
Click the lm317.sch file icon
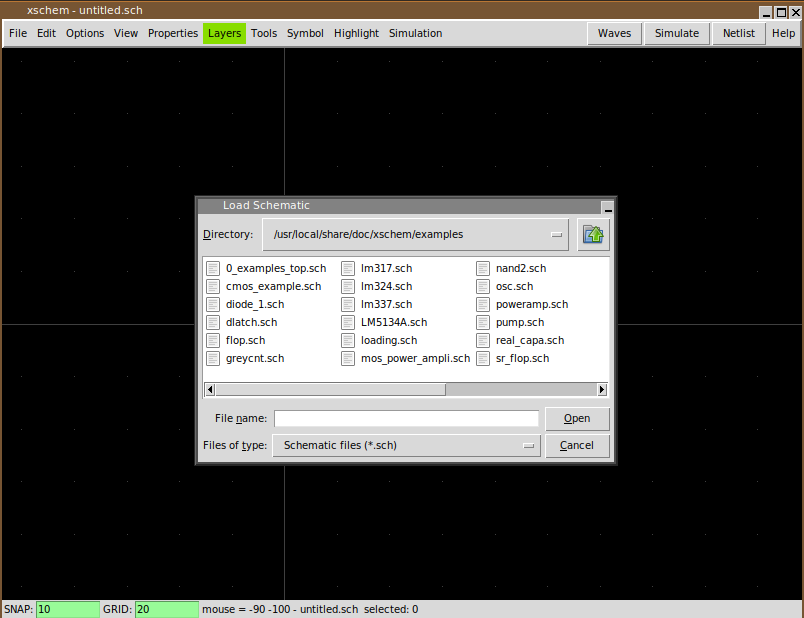pyautogui.click(x=348, y=268)
